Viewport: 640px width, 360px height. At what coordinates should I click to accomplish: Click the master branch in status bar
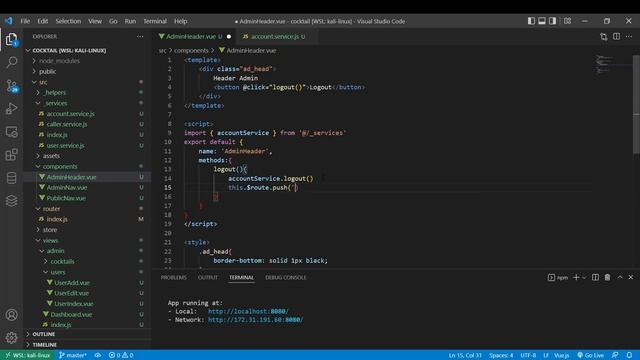[x=72, y=355]
